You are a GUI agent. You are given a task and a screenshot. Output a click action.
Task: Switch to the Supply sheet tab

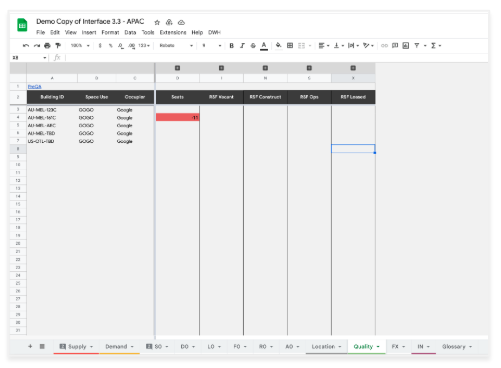(x=76, y=347)
